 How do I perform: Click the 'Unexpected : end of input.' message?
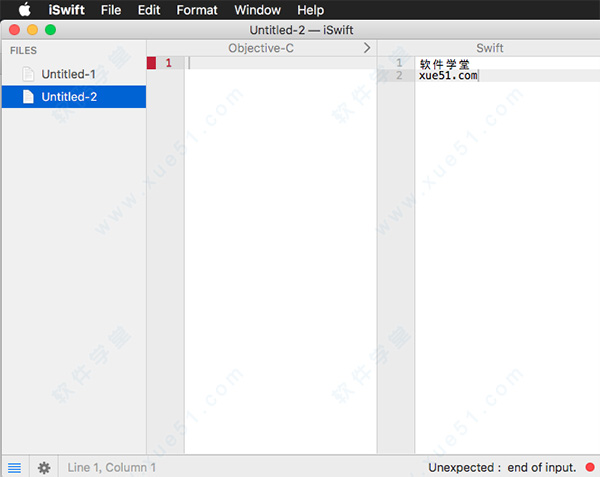click(x=502, y=467)
